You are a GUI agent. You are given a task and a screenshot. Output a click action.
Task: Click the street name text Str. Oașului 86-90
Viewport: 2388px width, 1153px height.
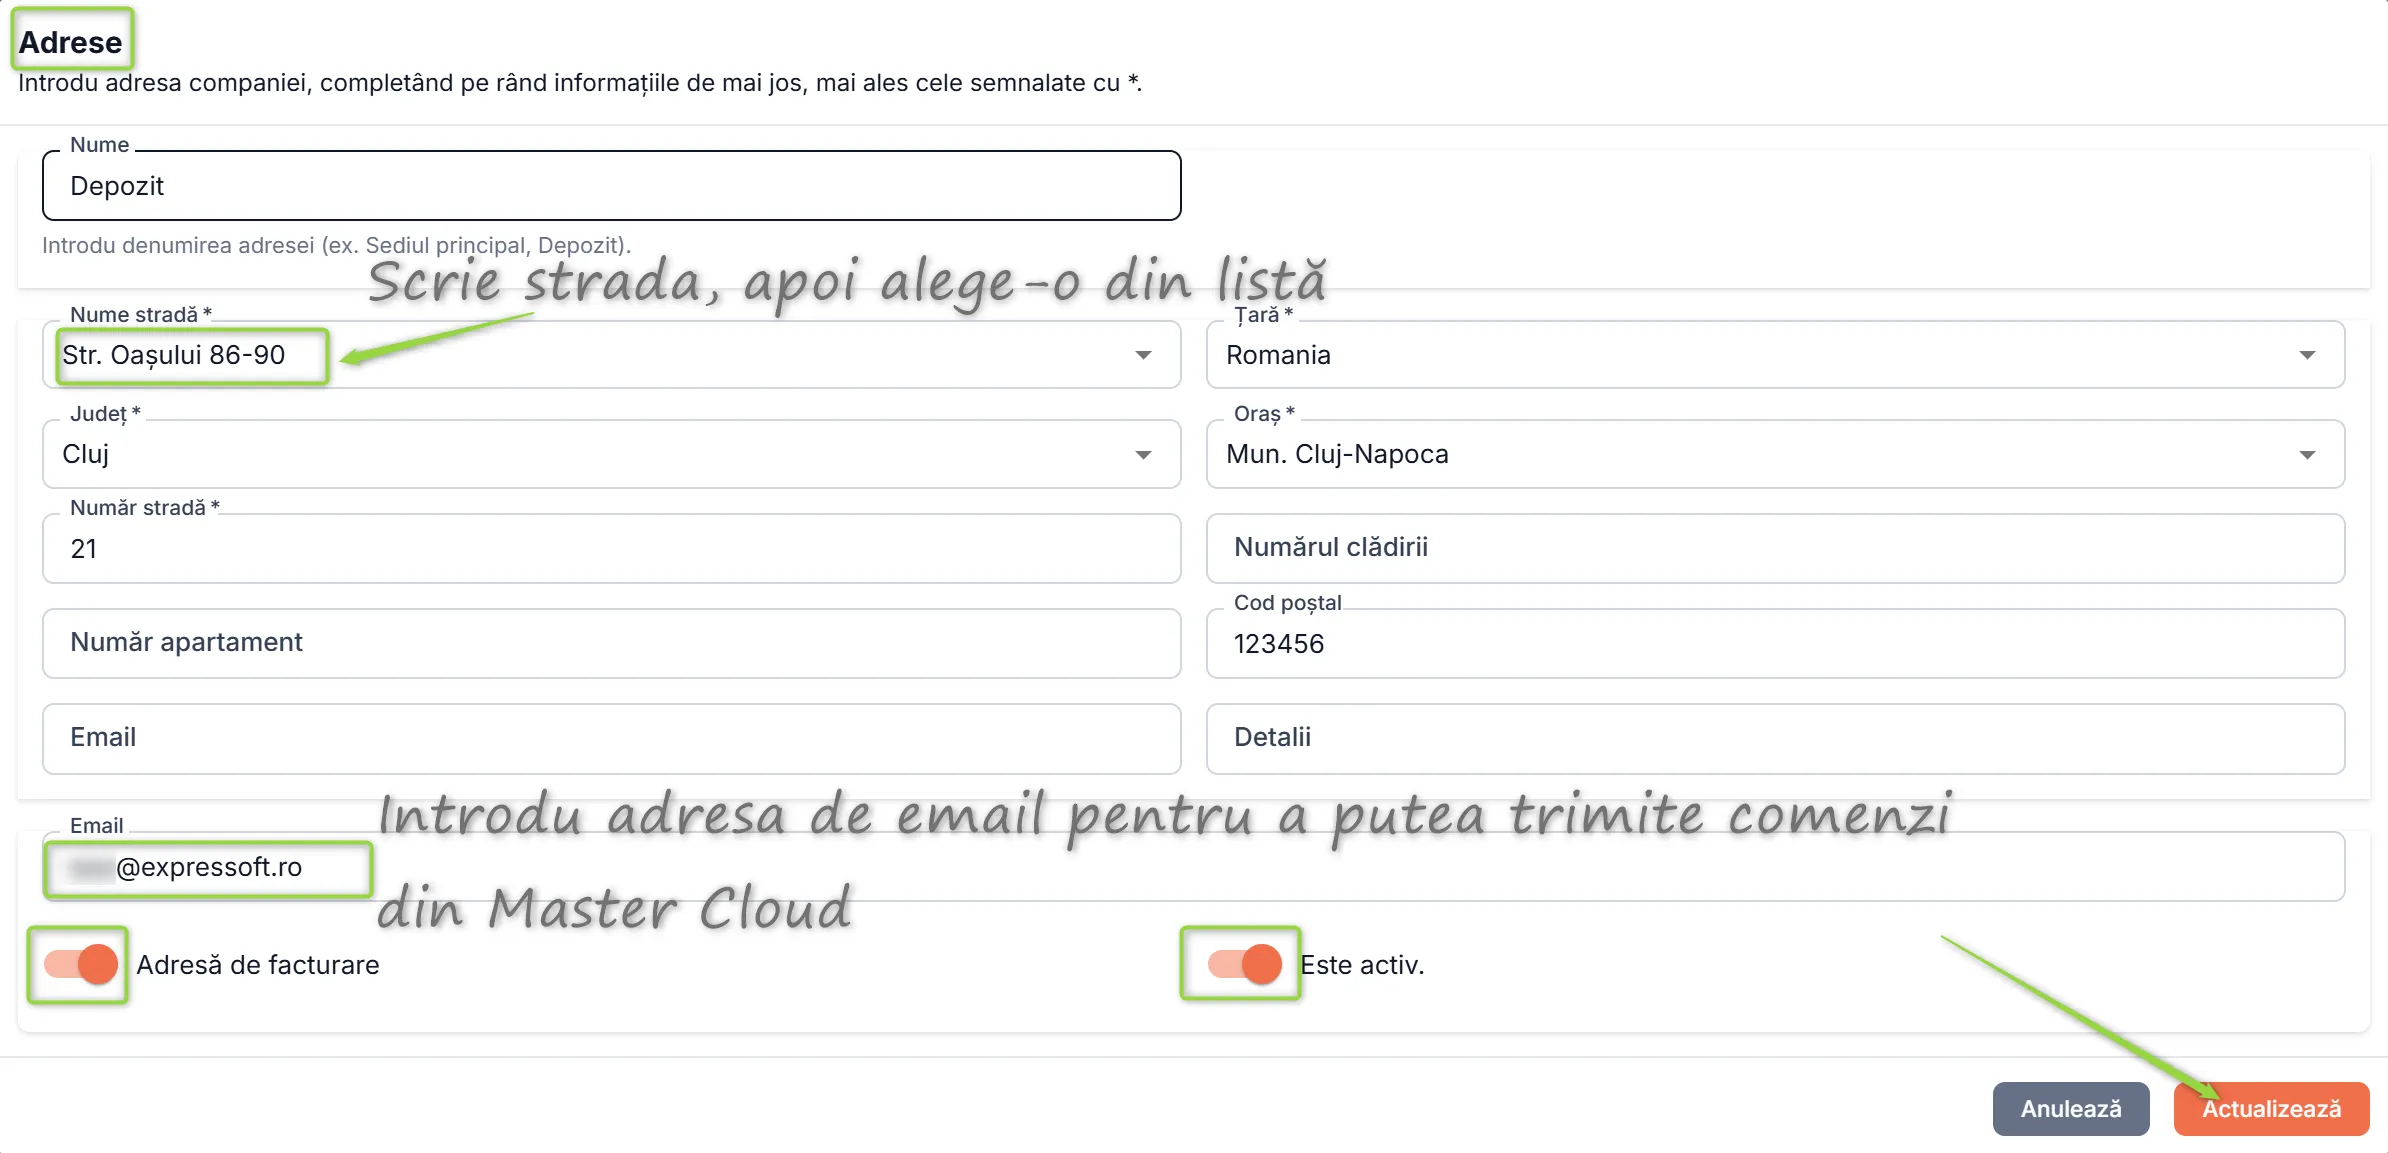174,355
